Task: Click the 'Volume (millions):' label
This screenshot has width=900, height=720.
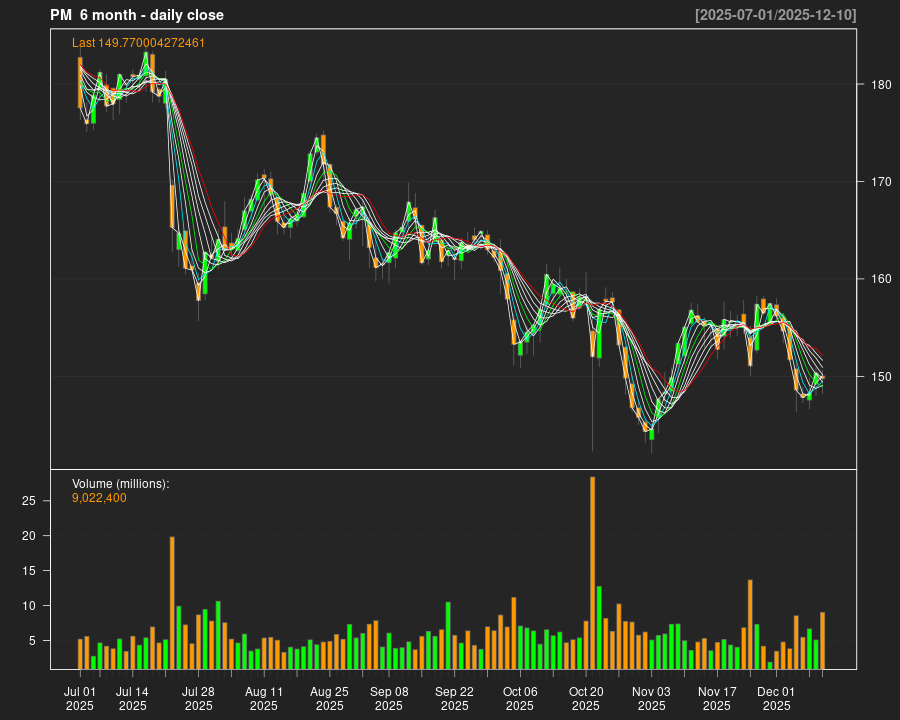Action: click(x=121, y=484)
